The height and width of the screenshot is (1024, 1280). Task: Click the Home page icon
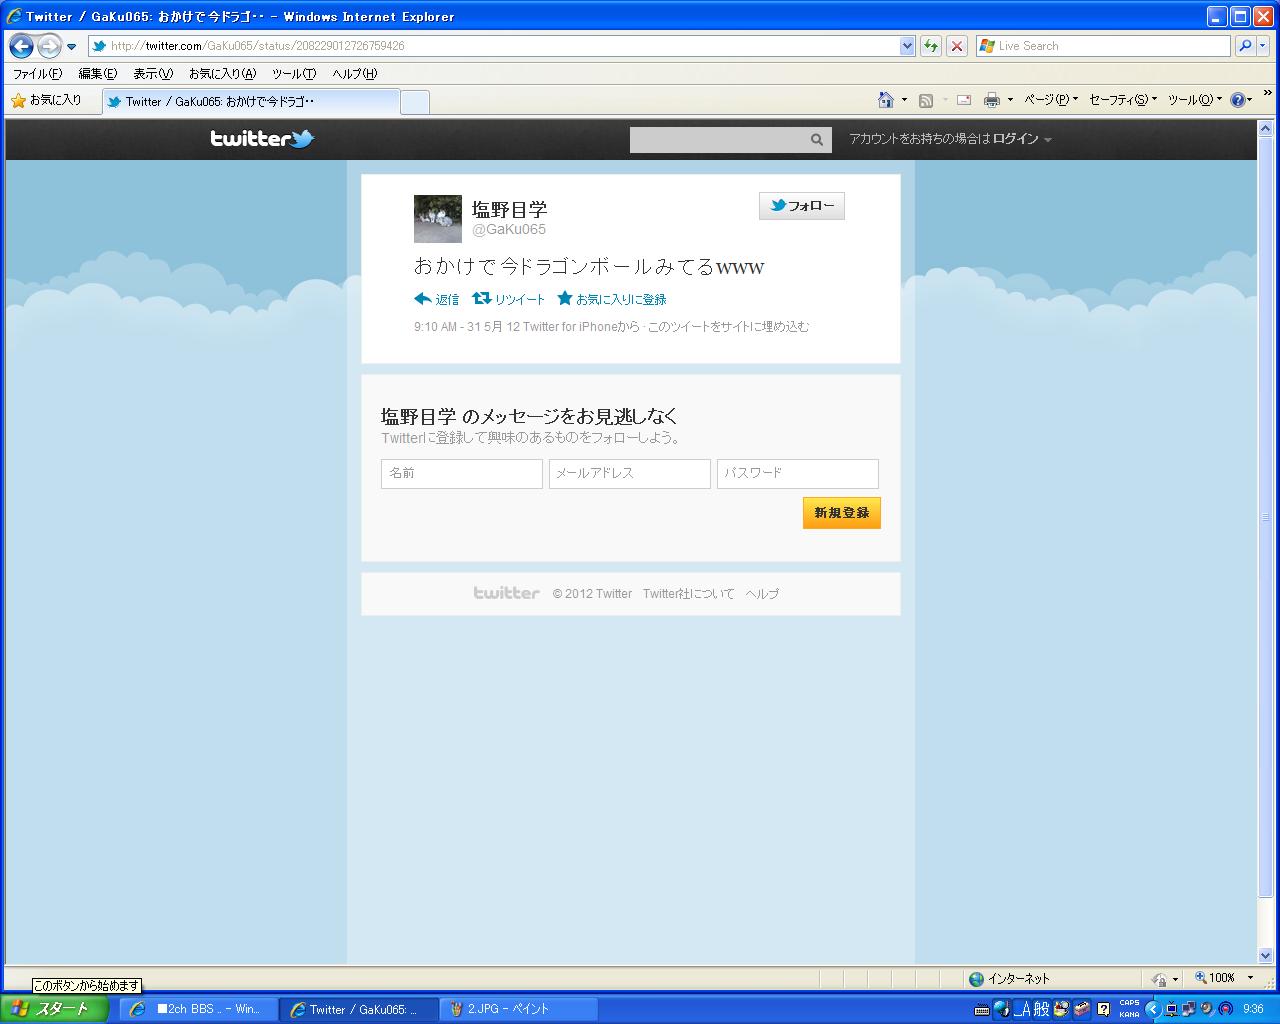[x=886, y=100]
